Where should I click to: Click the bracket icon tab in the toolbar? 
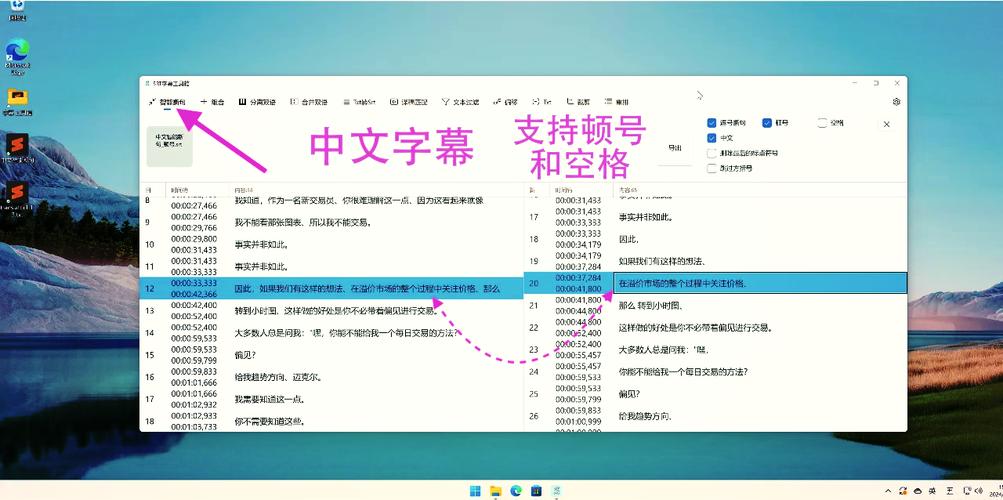point(542,102)
